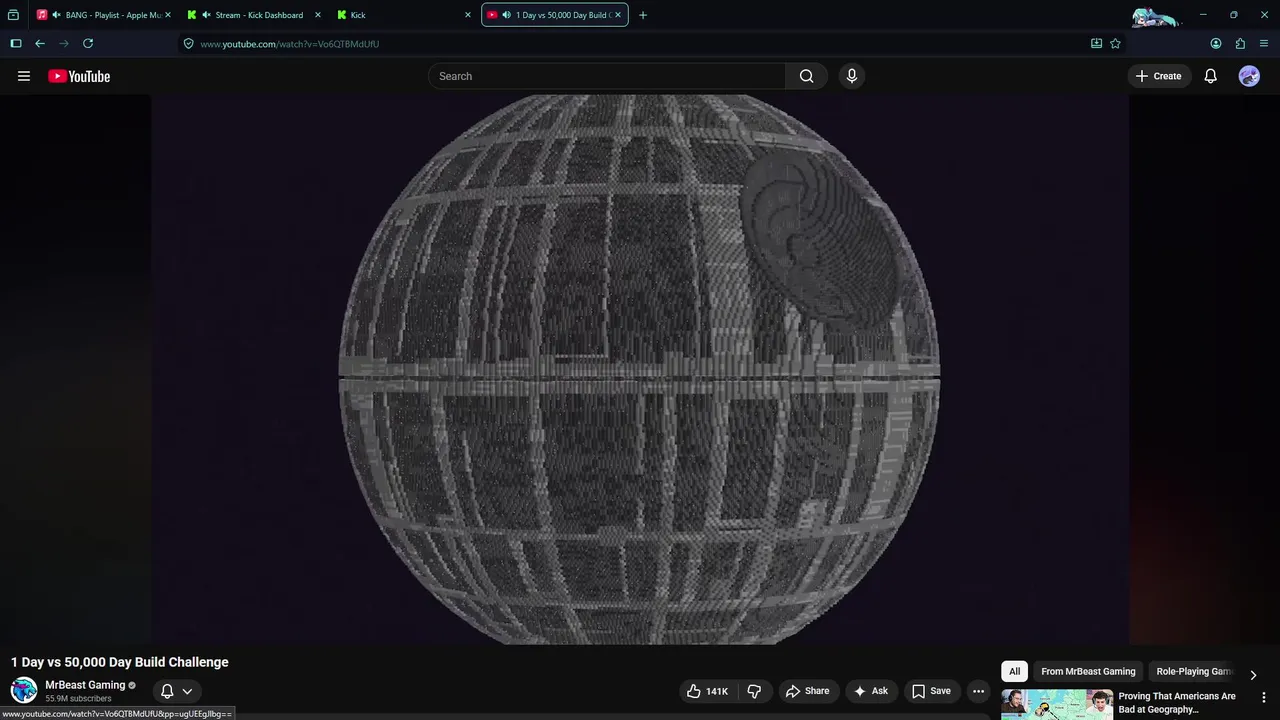Open site information shield icon
Viewport: 1280px width, 720px height.
tap(188, 43)
